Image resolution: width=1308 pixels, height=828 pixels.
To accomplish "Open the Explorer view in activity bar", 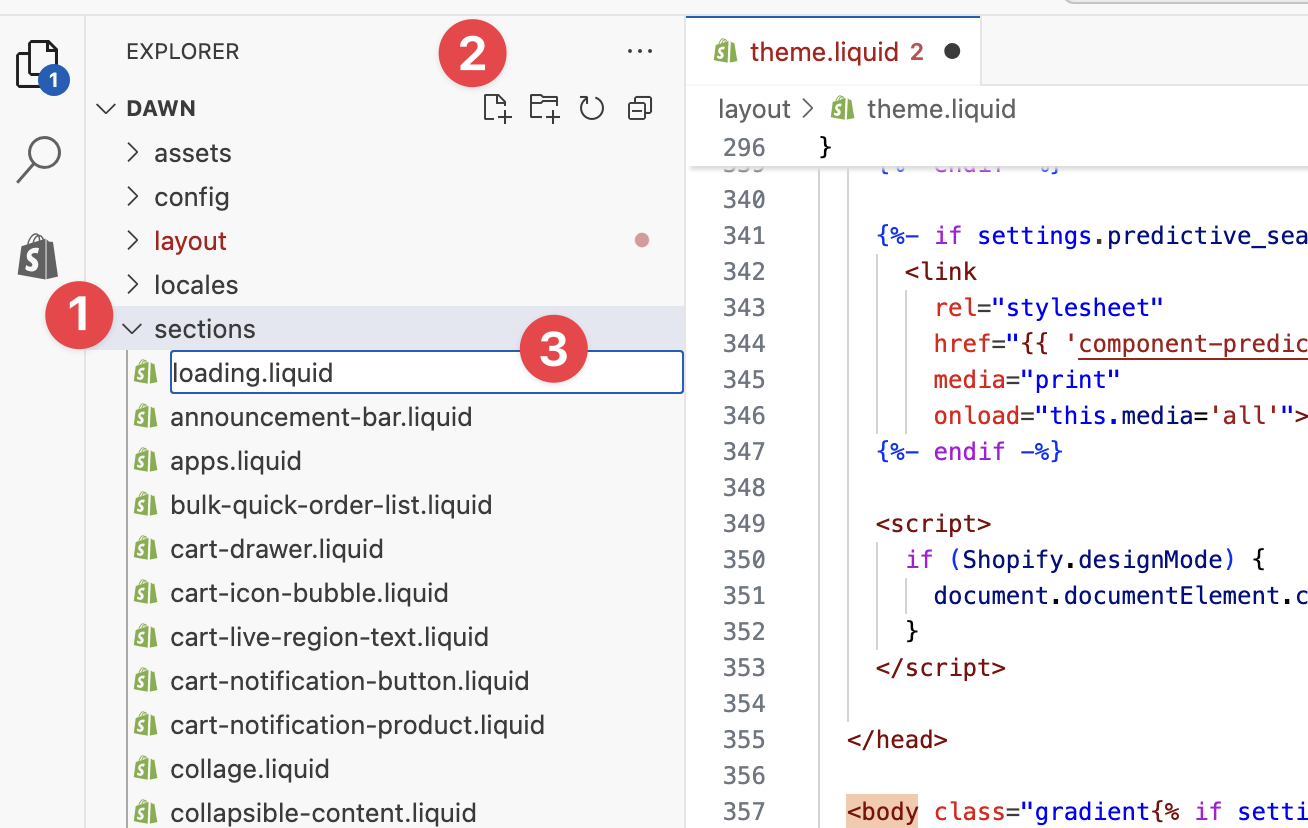I will pos(40,66).
